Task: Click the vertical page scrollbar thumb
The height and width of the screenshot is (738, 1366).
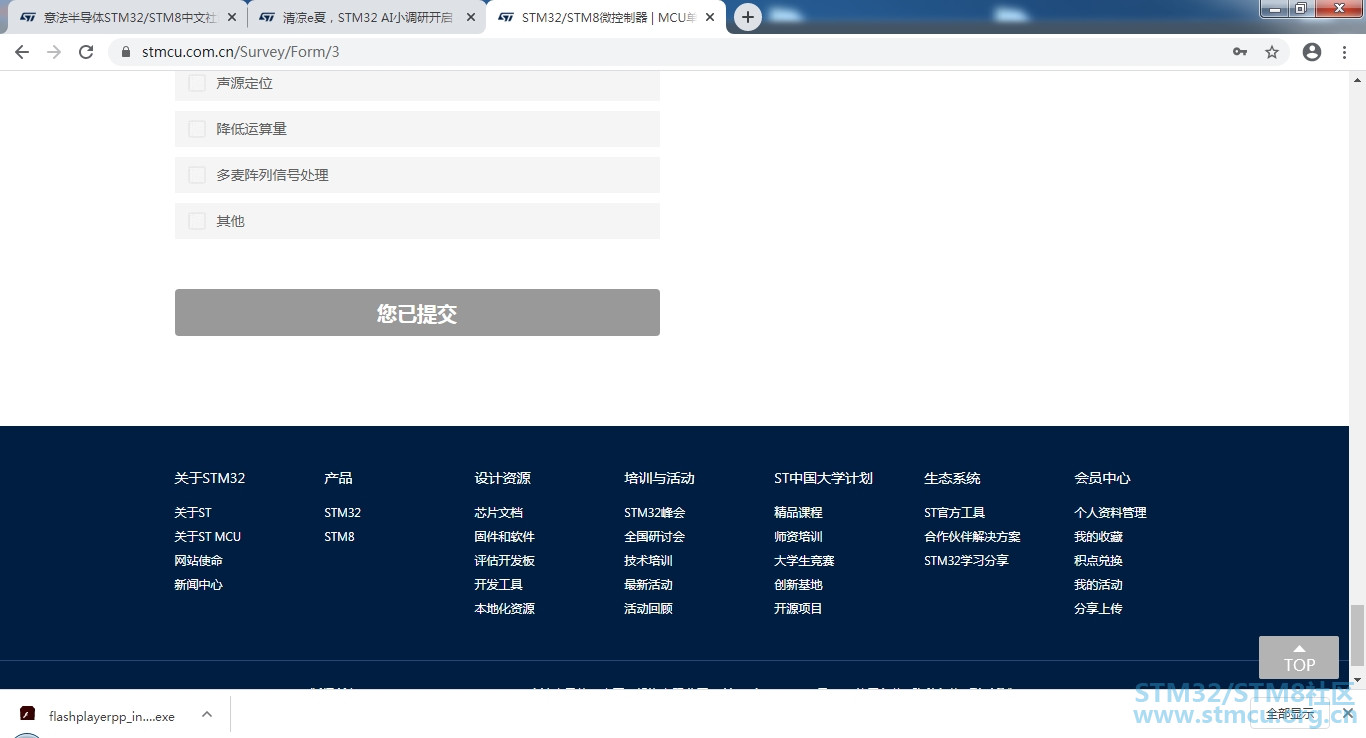Action: (1357, 635)
